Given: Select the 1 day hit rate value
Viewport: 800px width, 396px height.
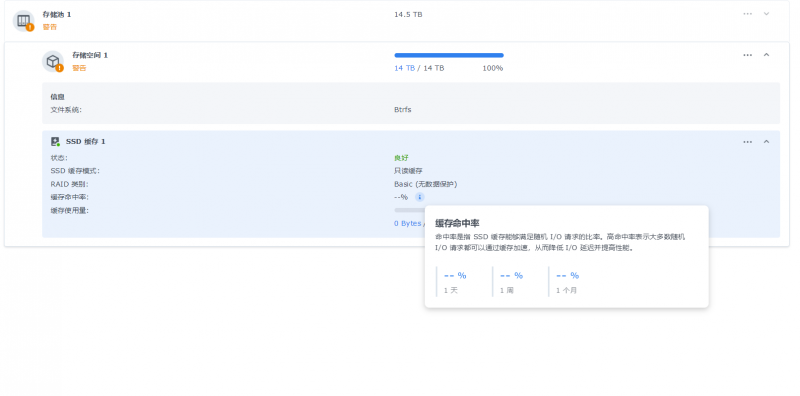Looking at the screenshot, I should [455, 276].
